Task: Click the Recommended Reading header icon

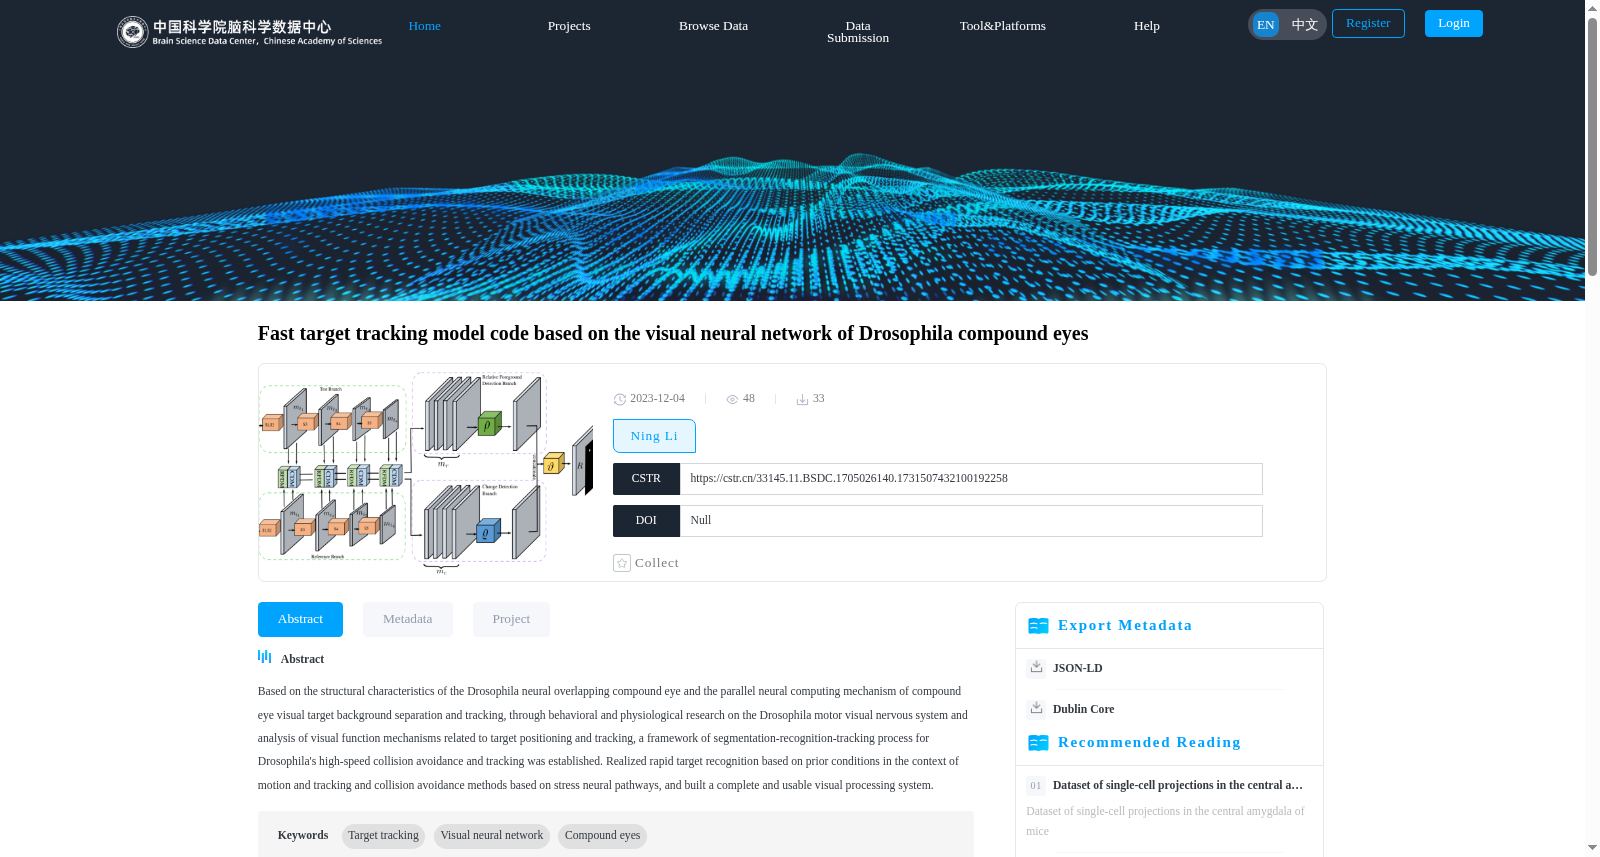Action: (x=1038, y=743)
